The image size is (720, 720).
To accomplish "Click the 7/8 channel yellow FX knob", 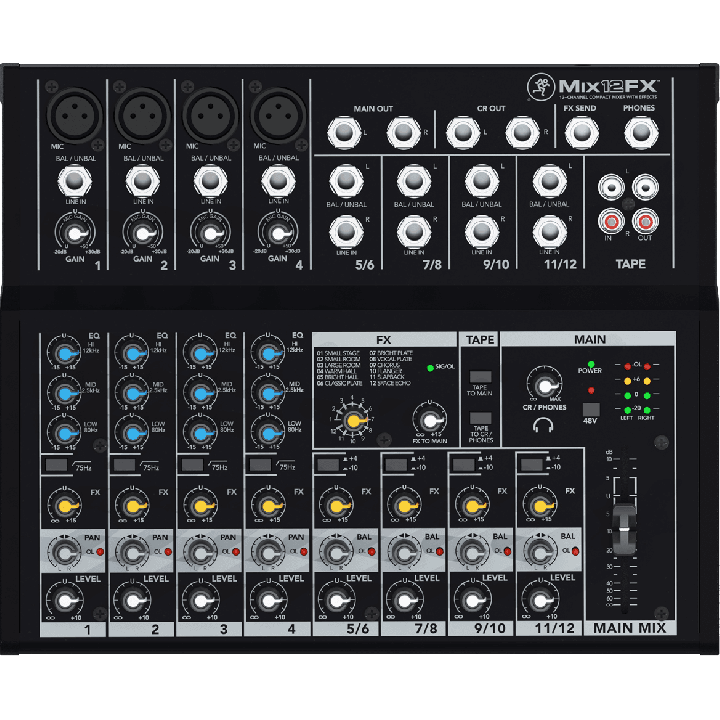I will (x=405, y=506).
